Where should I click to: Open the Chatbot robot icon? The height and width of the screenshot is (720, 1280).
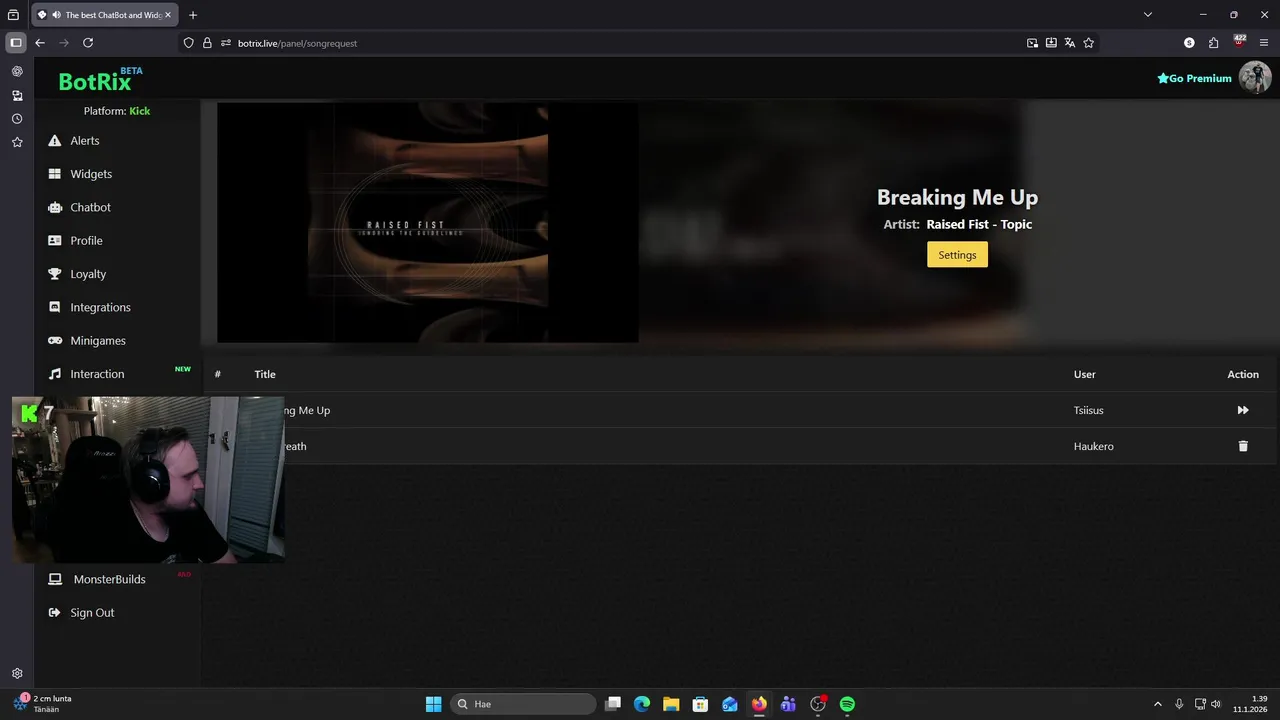coord(54,207)
